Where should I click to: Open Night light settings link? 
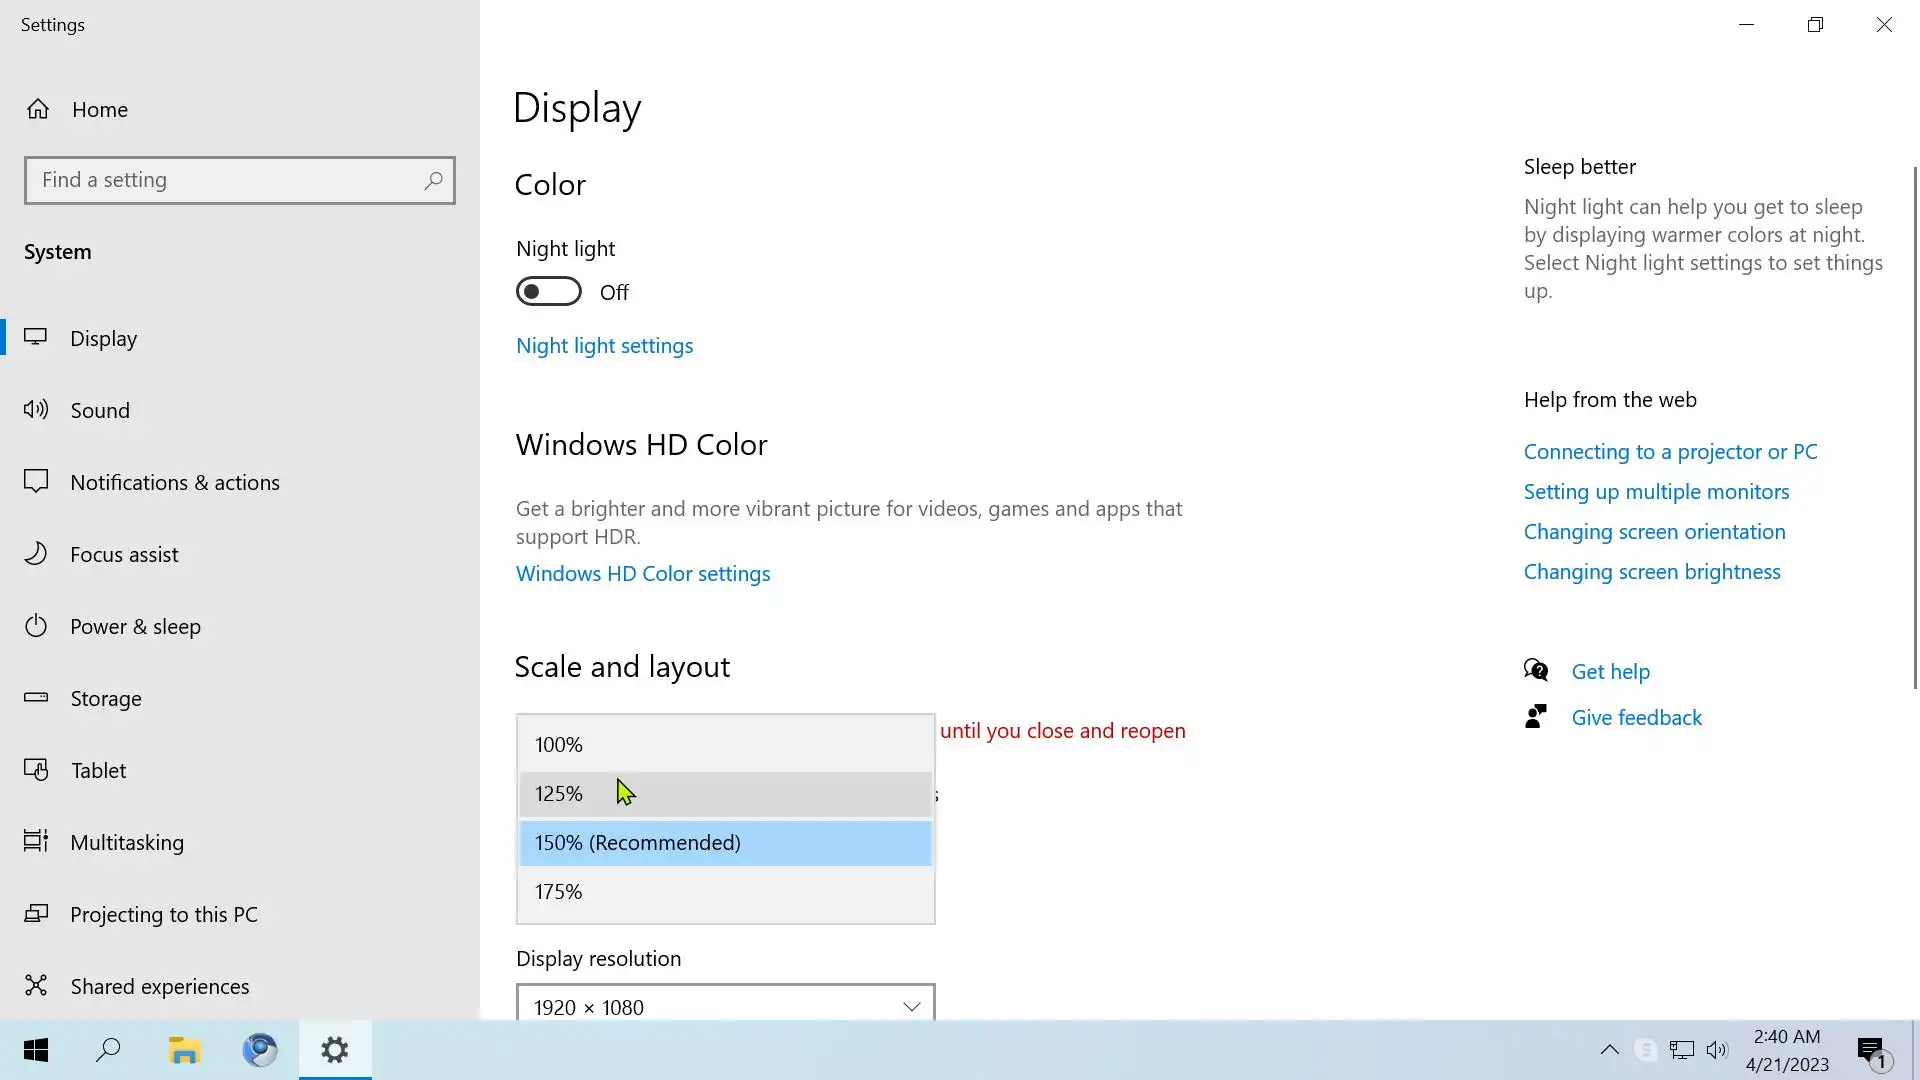point(604,346)
